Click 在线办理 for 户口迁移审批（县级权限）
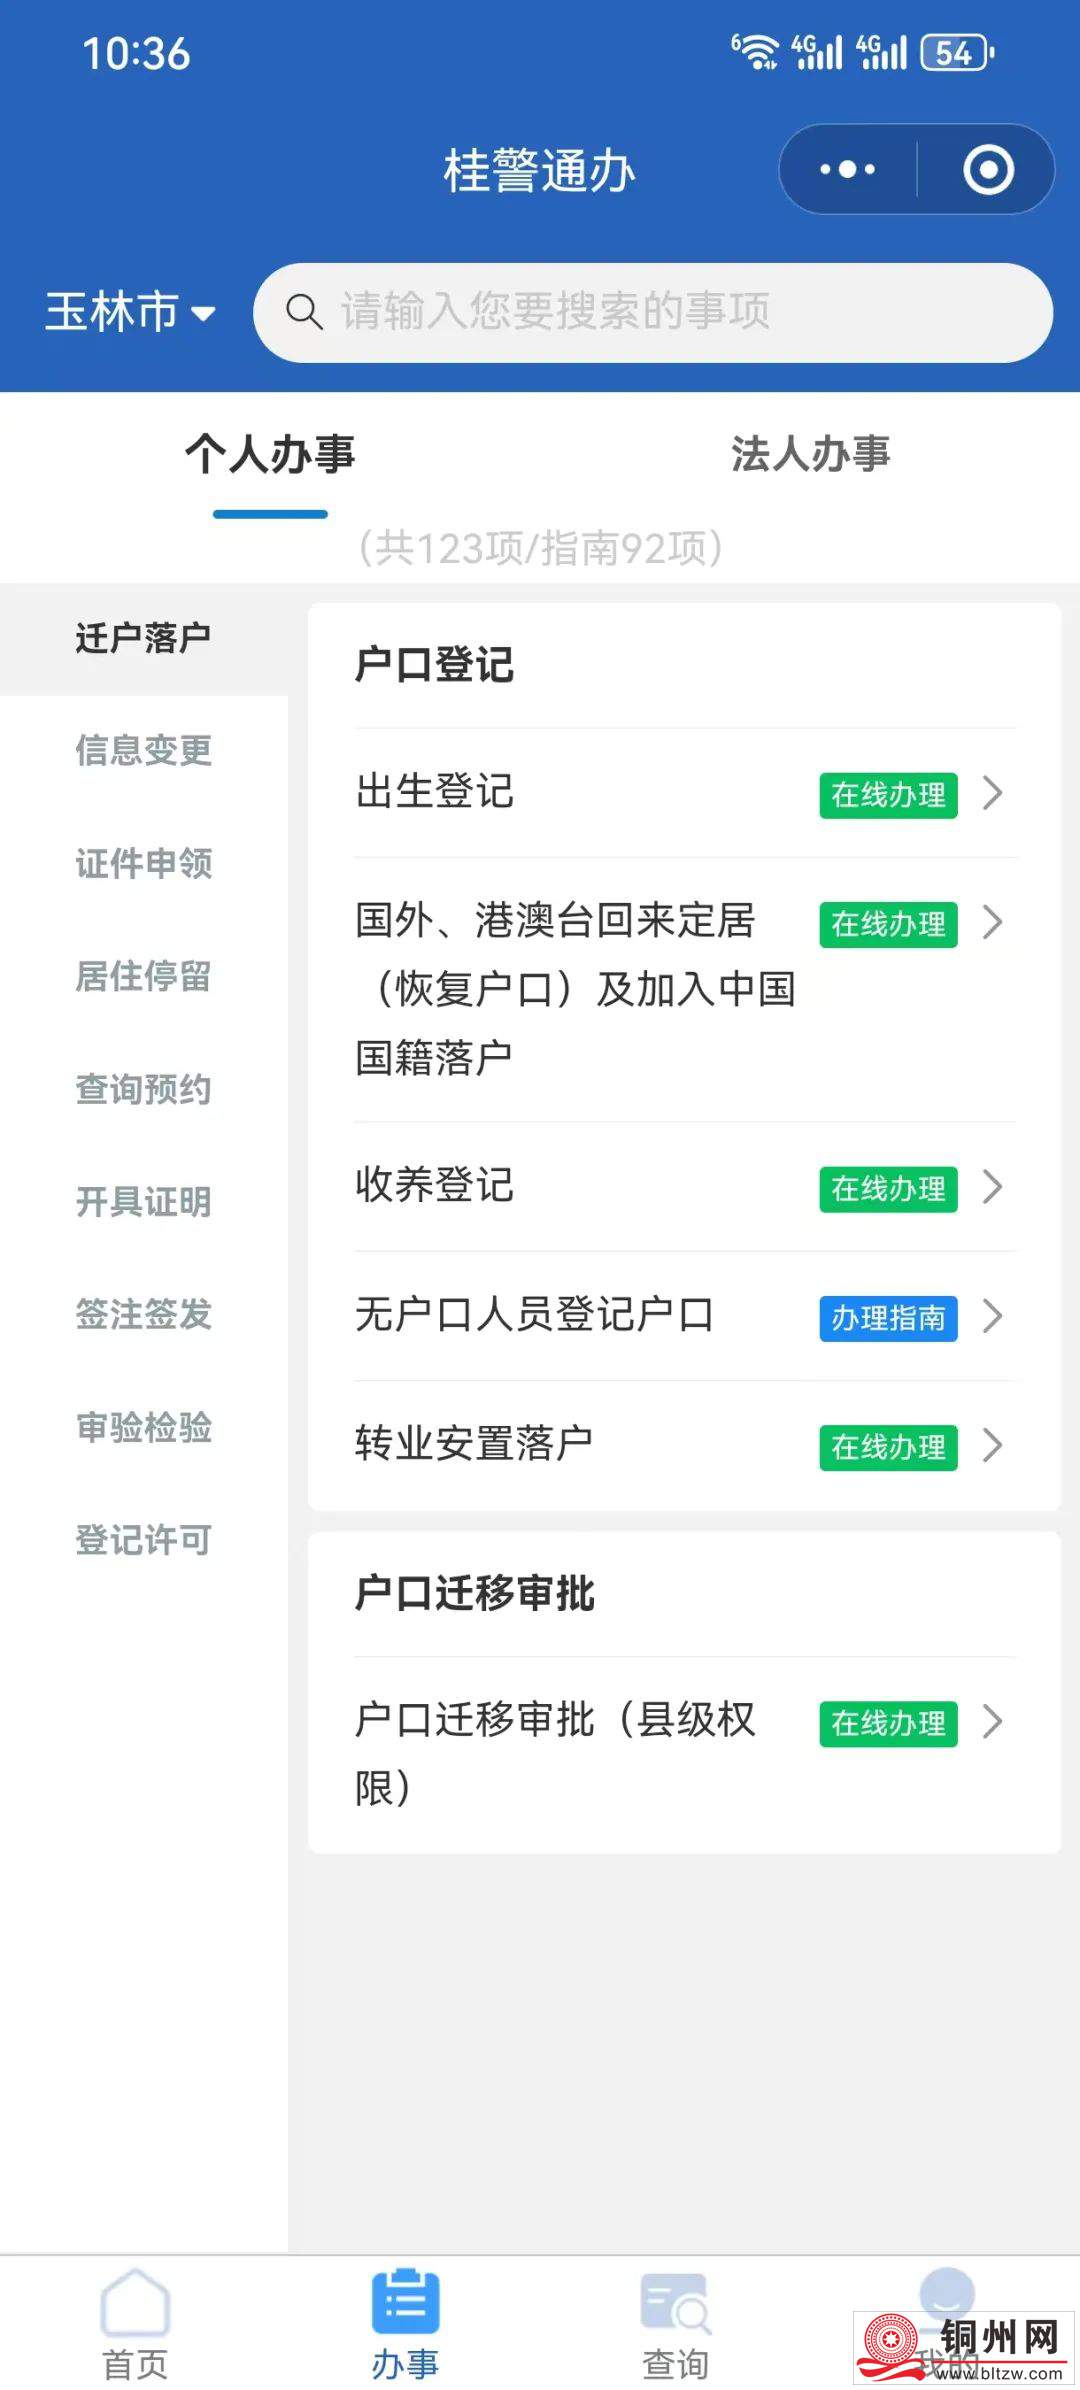 888,1723
